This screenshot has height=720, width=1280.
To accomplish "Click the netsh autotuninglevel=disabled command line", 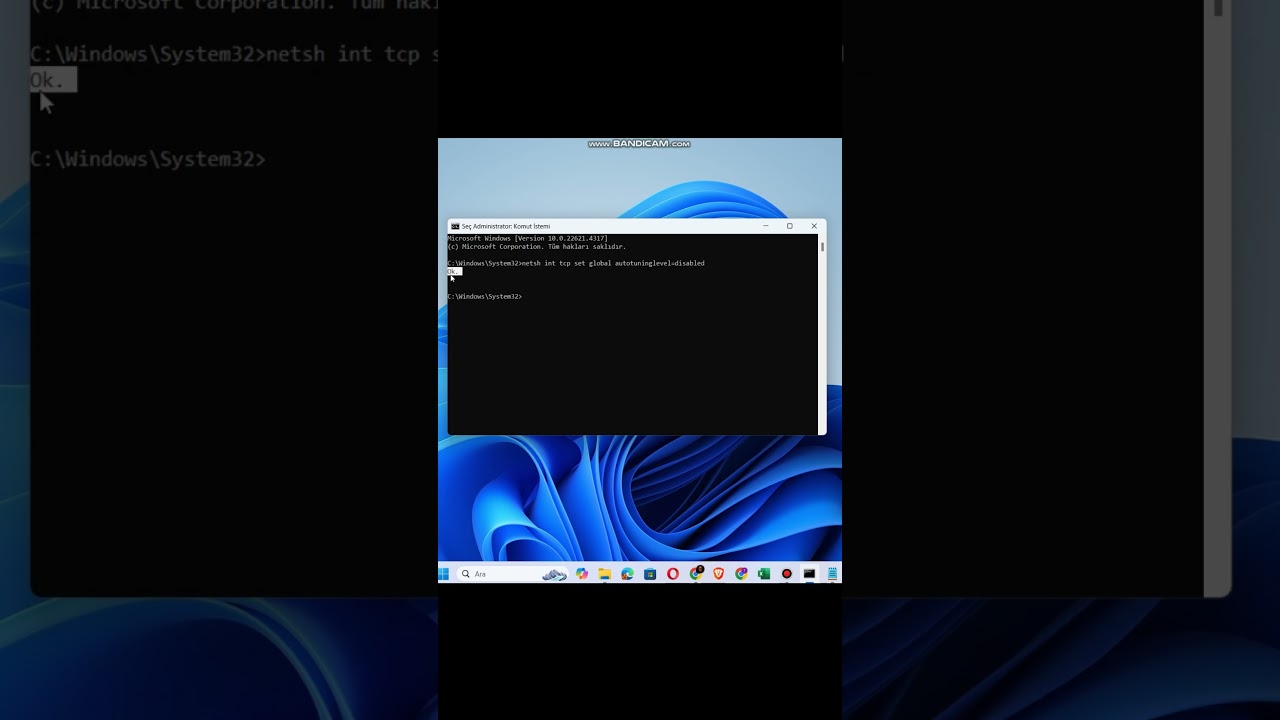I will point(576,263).
